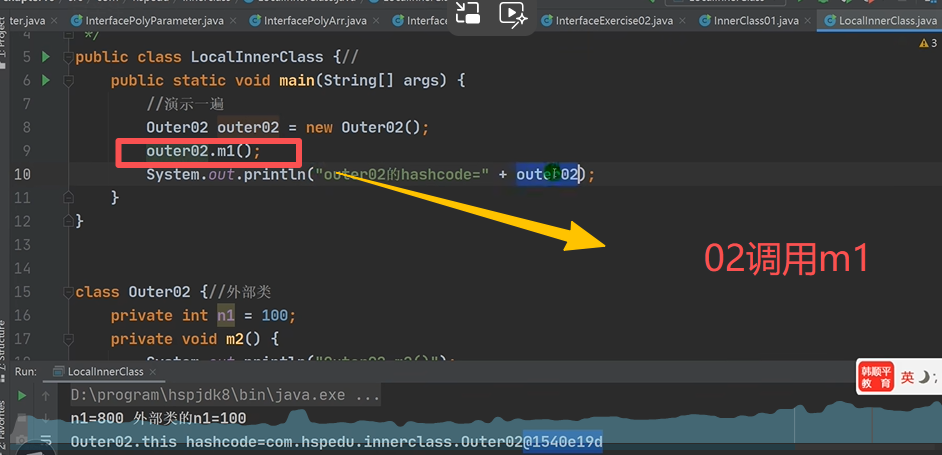Collapse the LocalInnerClass class at line 5

click(x=68, y=57)
